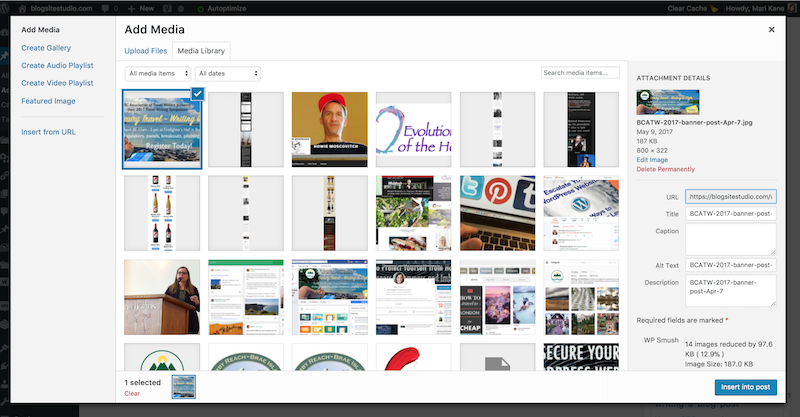Click Edit Image link

pos(652,160)
